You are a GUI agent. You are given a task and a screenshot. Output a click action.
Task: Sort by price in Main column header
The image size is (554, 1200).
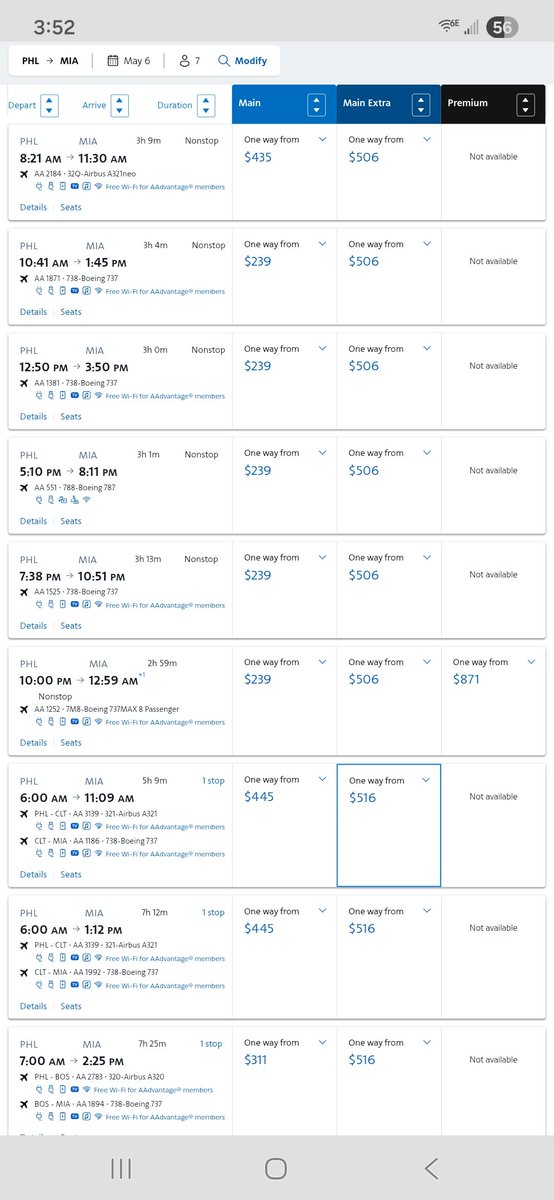[x=317, y=104]
